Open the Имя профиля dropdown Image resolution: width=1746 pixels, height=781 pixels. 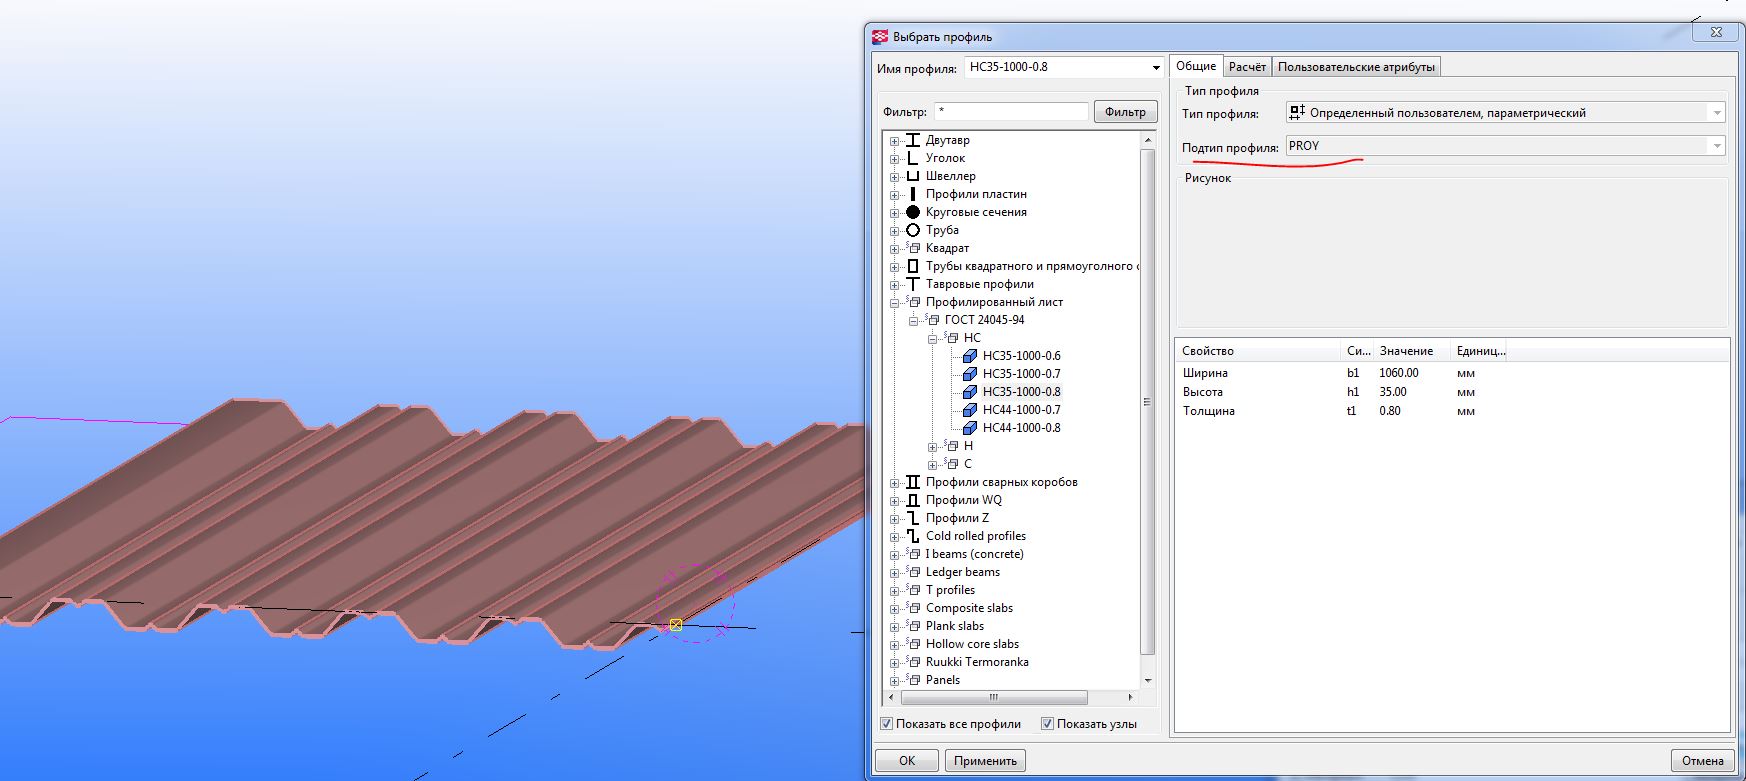[x=1155, y=68]
